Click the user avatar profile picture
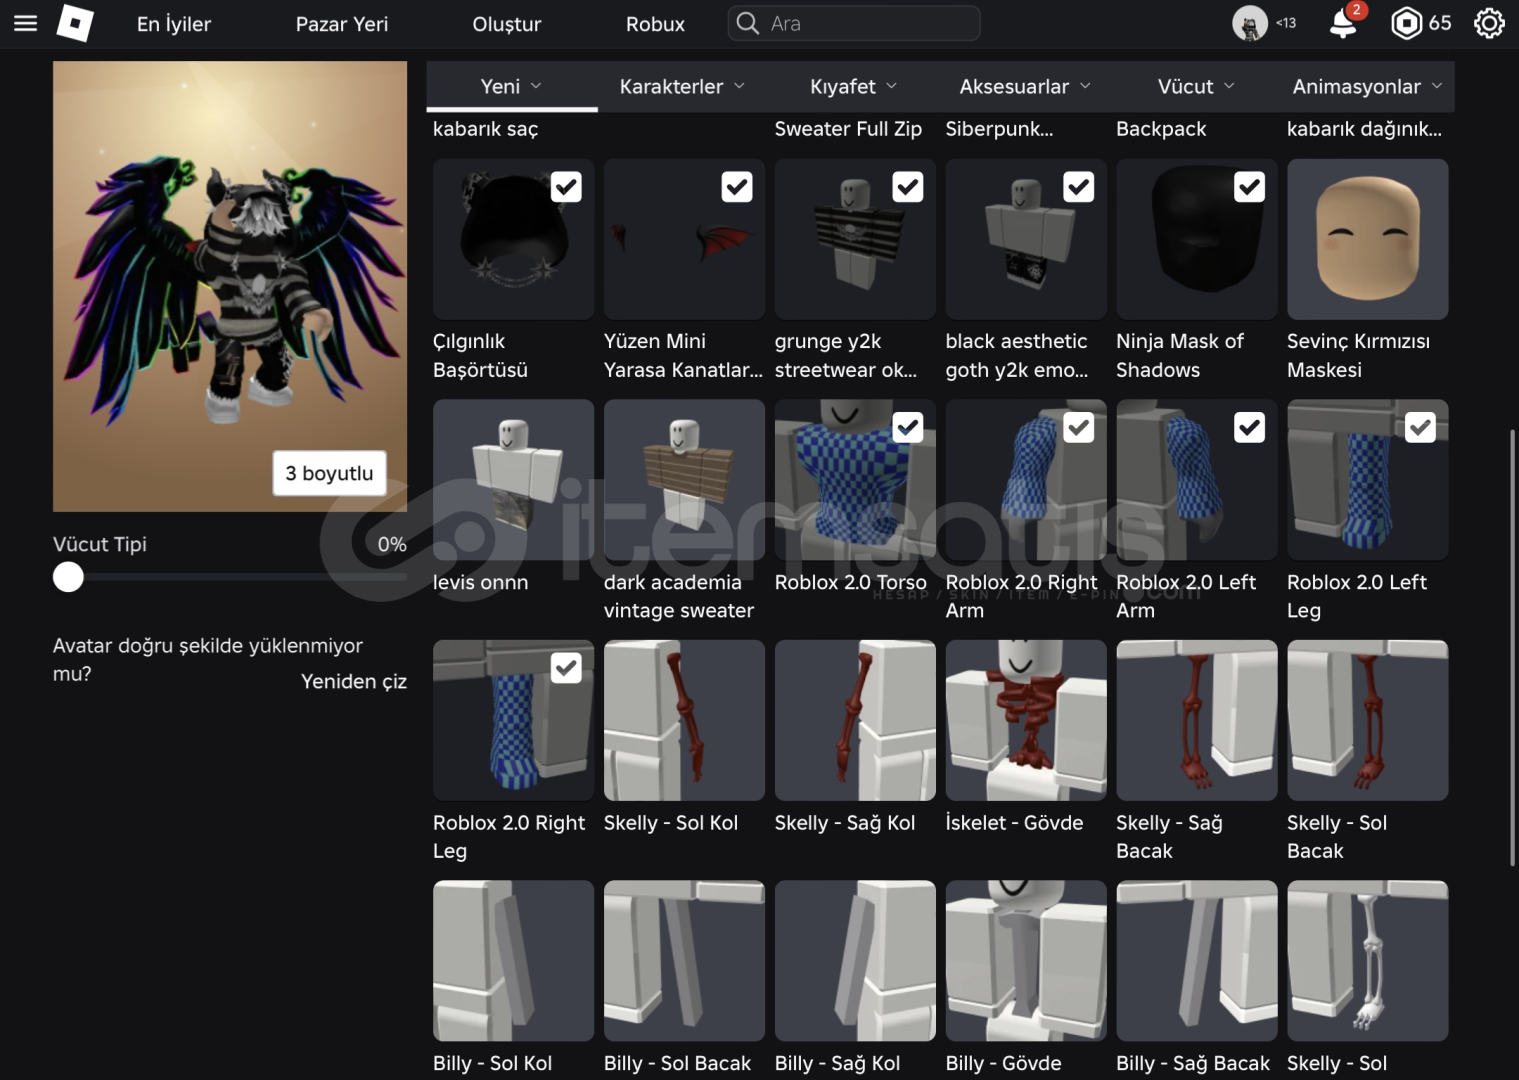Image resolution: width=1519 pixels, height=1080 pixels. (x=1250, y=23)
